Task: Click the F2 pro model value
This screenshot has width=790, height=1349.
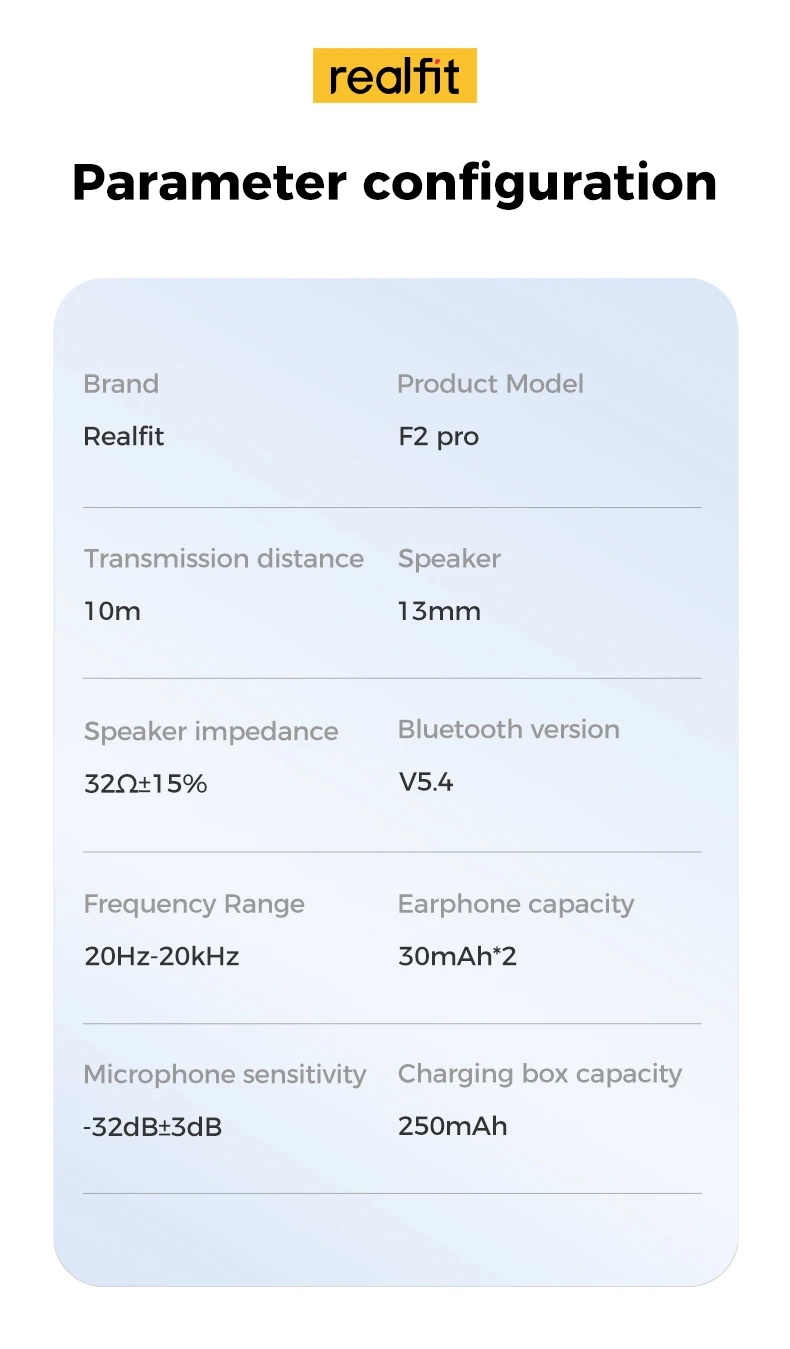Action: pyautogui.click(x=438, y=437)
